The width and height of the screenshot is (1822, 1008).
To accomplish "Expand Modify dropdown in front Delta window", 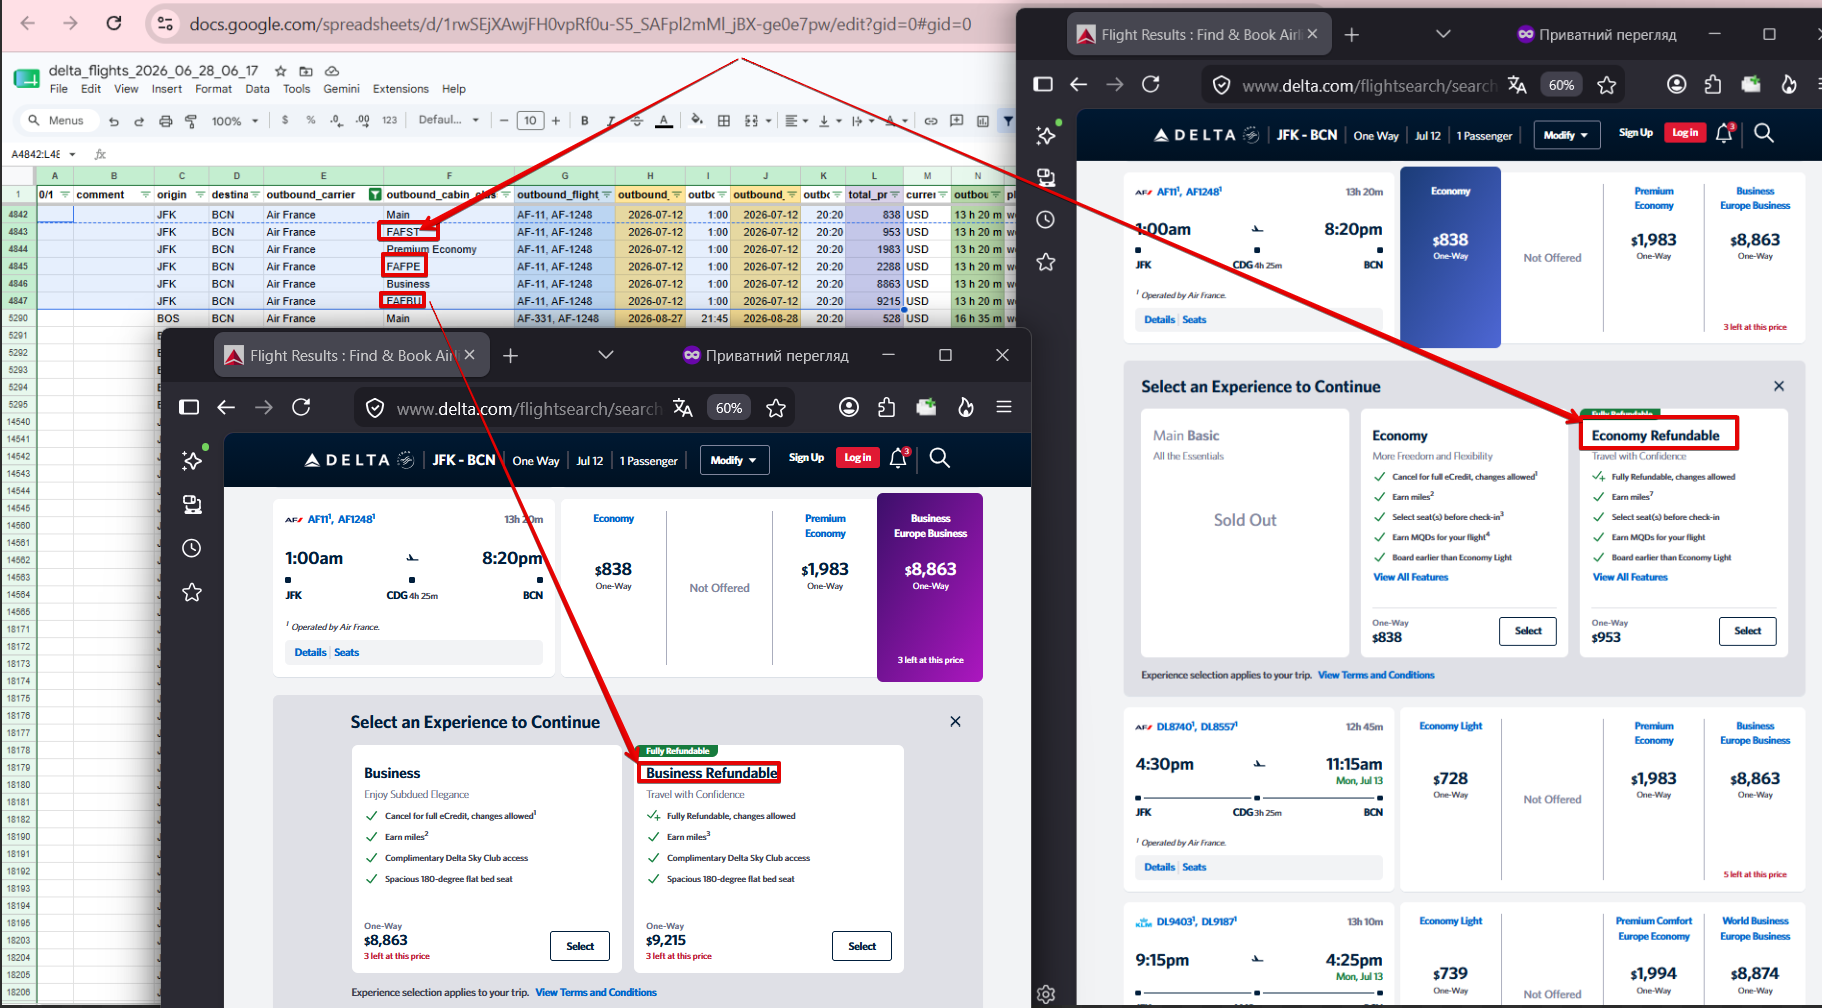I will (x=734, y=460).
